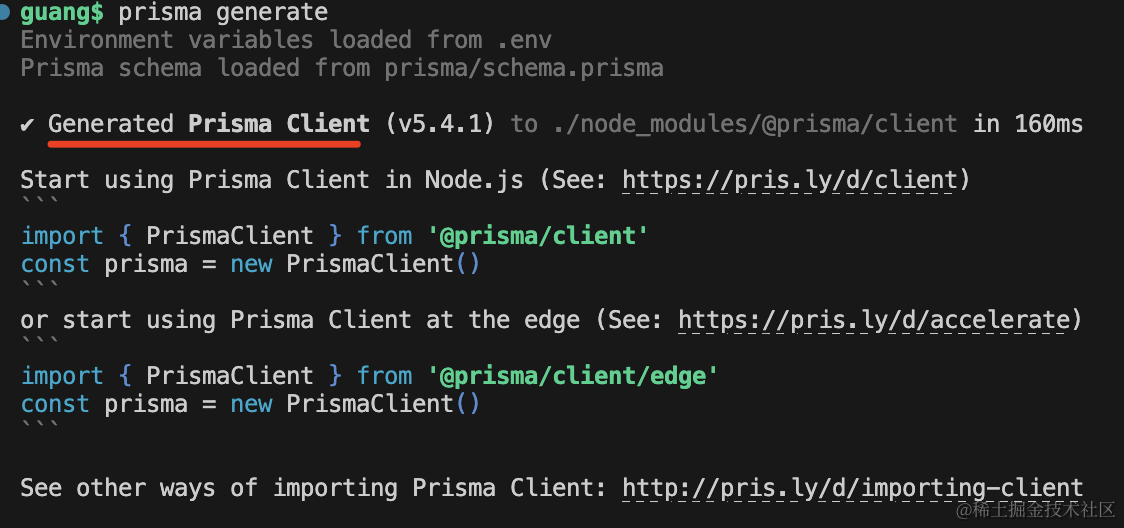Click the '@prisma/client/edge' import string
Image resolution: width=1124 pixels, height=528 pixels.
572,376
